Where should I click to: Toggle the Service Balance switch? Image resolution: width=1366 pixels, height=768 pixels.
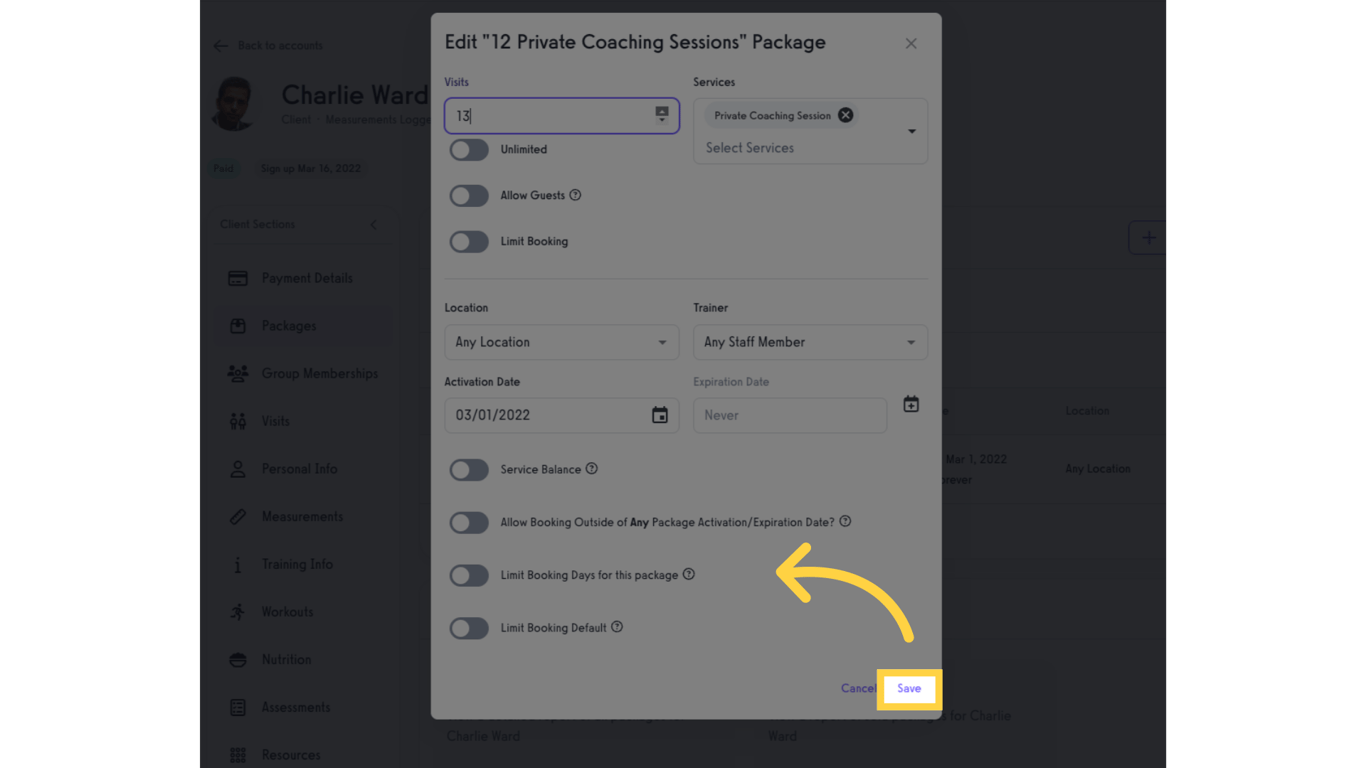(x=469, y=470)
